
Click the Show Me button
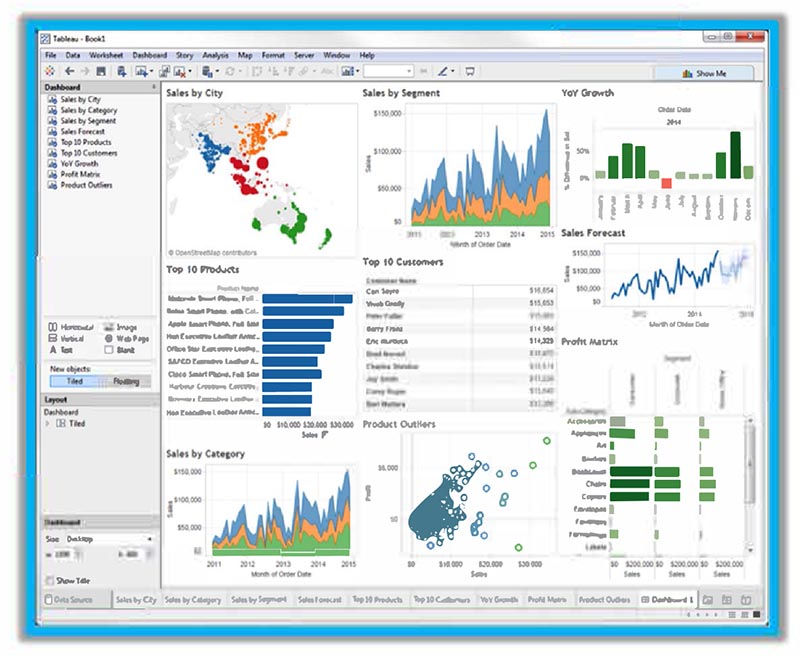(x=703, y=73)
